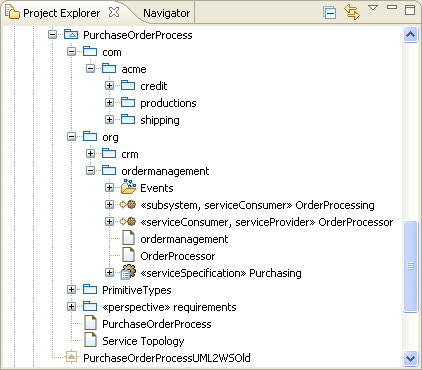This screenshot has width=422, height=370.
Task: Select the crm label
Action: 130,155
